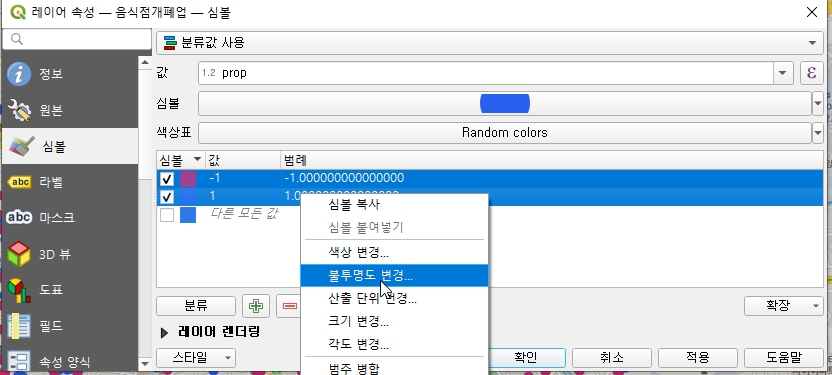The image size is (832, 375).
Task: Open the 원본 (Source) sidebar page
Action: pyautogui.click(x=70, y=110)
